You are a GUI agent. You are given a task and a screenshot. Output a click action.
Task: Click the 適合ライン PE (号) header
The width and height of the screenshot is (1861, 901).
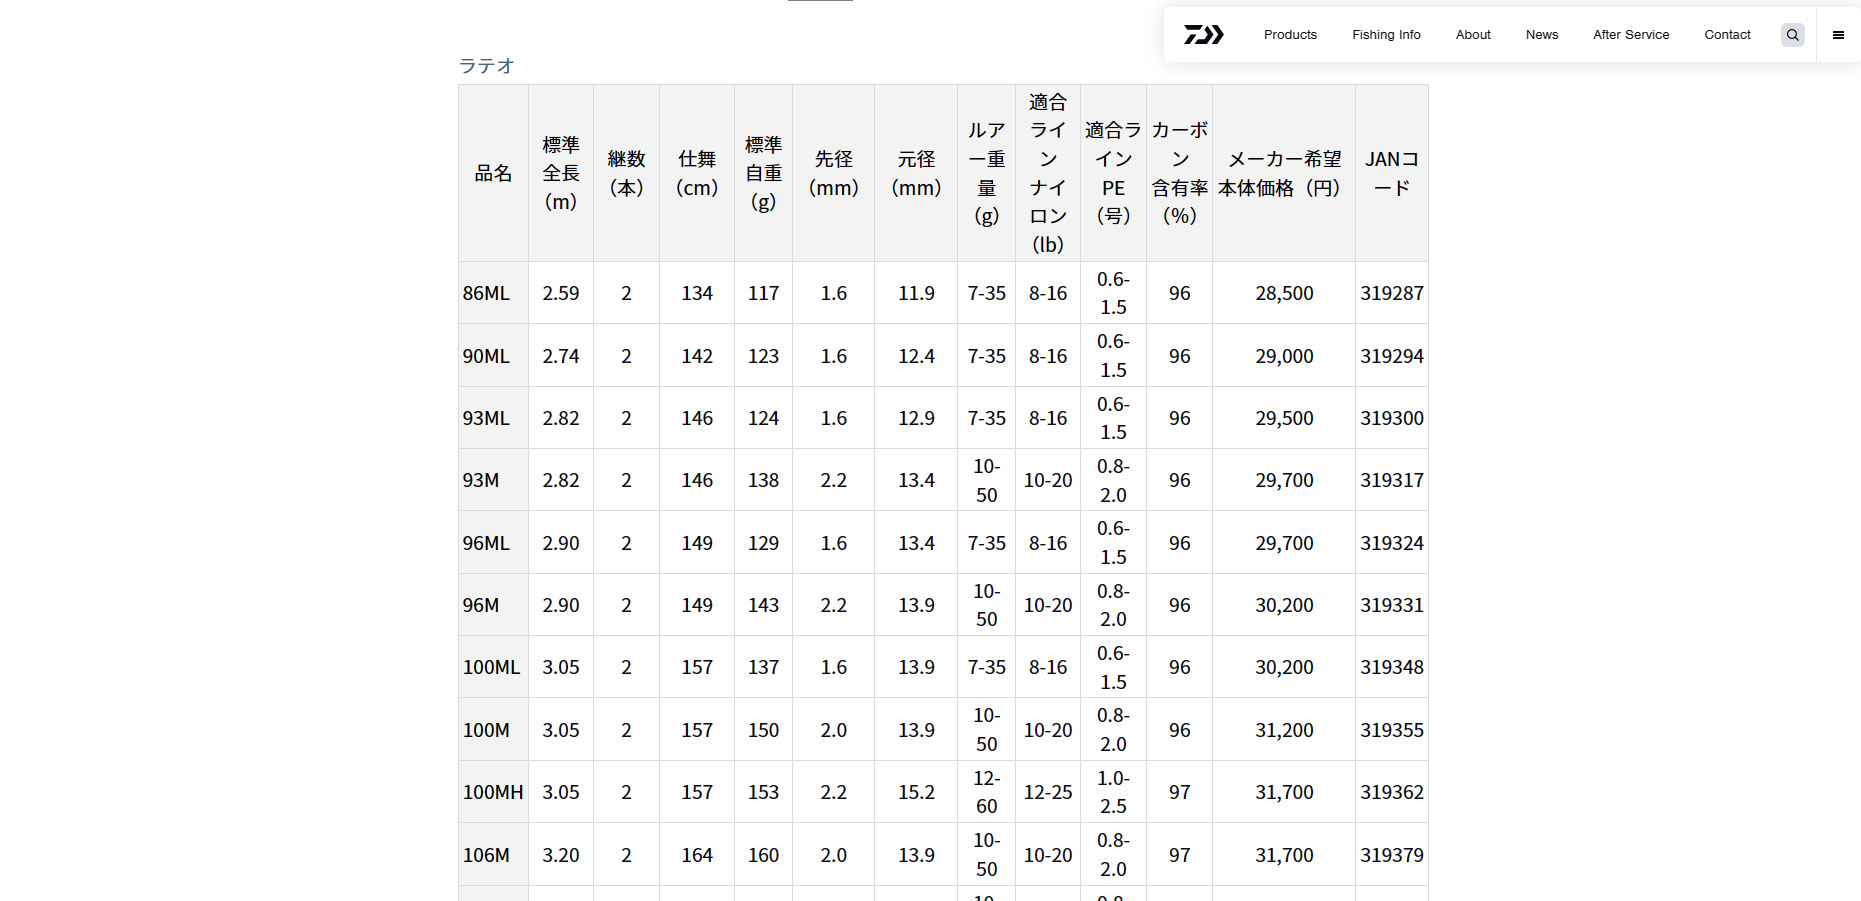pyautogui.click(x=1113, y=173)
